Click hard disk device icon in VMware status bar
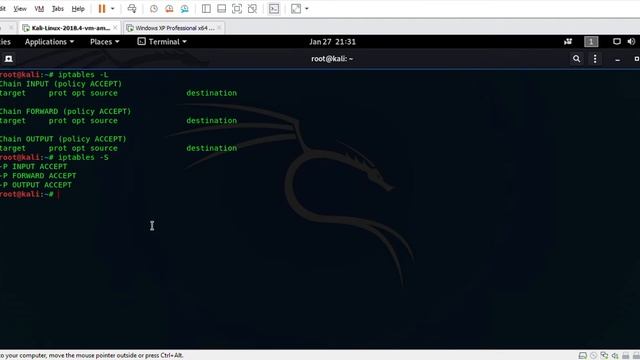The image size is (640, 360). 583,356
